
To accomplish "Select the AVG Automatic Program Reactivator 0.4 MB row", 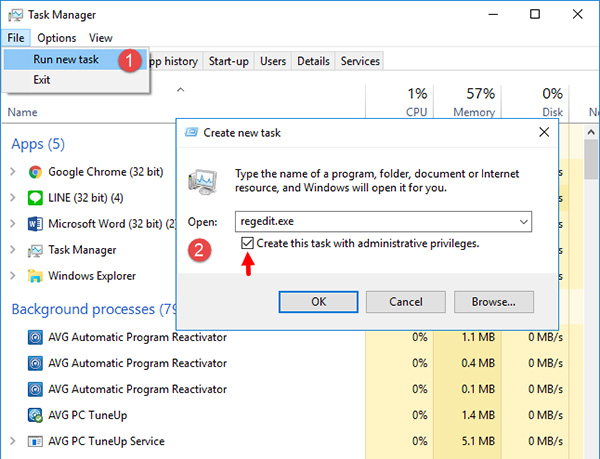I will pyautogui.click(x=293, y=363).
